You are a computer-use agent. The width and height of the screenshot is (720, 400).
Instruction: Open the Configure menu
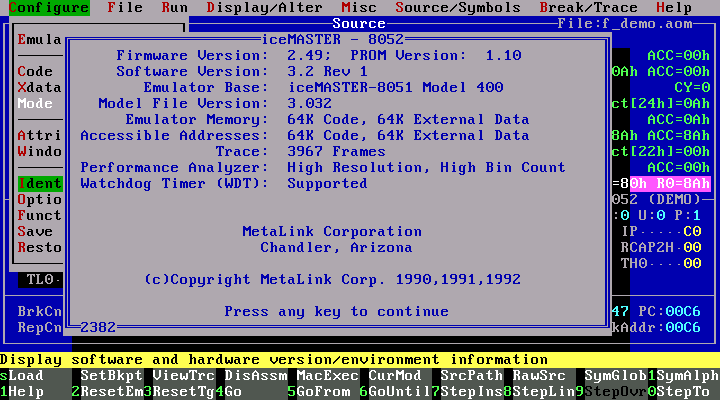[x=49, y=8]
